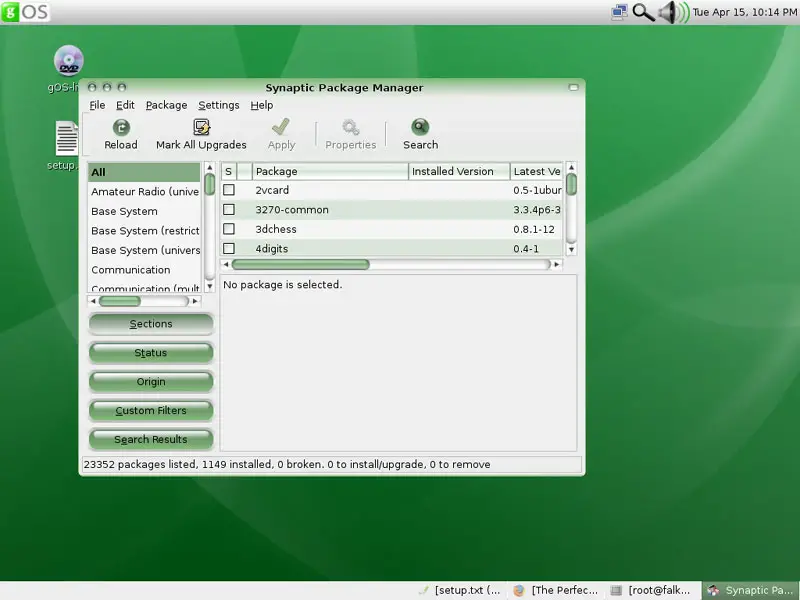Open the File menu
This screenshot has height=600, width=800.
pyautogui.click(x=97, y=105)
